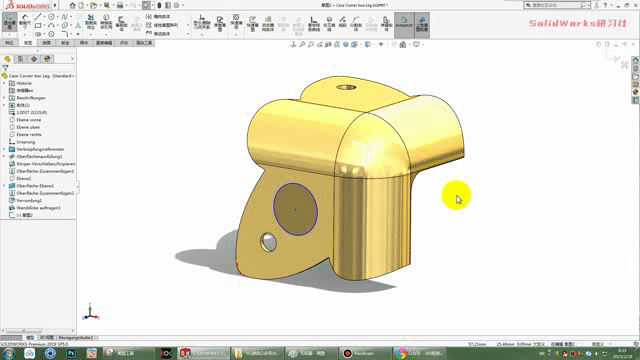Toggle the Exit Sketch button
This screenshot has width=640, height=360.
point(9,22)
